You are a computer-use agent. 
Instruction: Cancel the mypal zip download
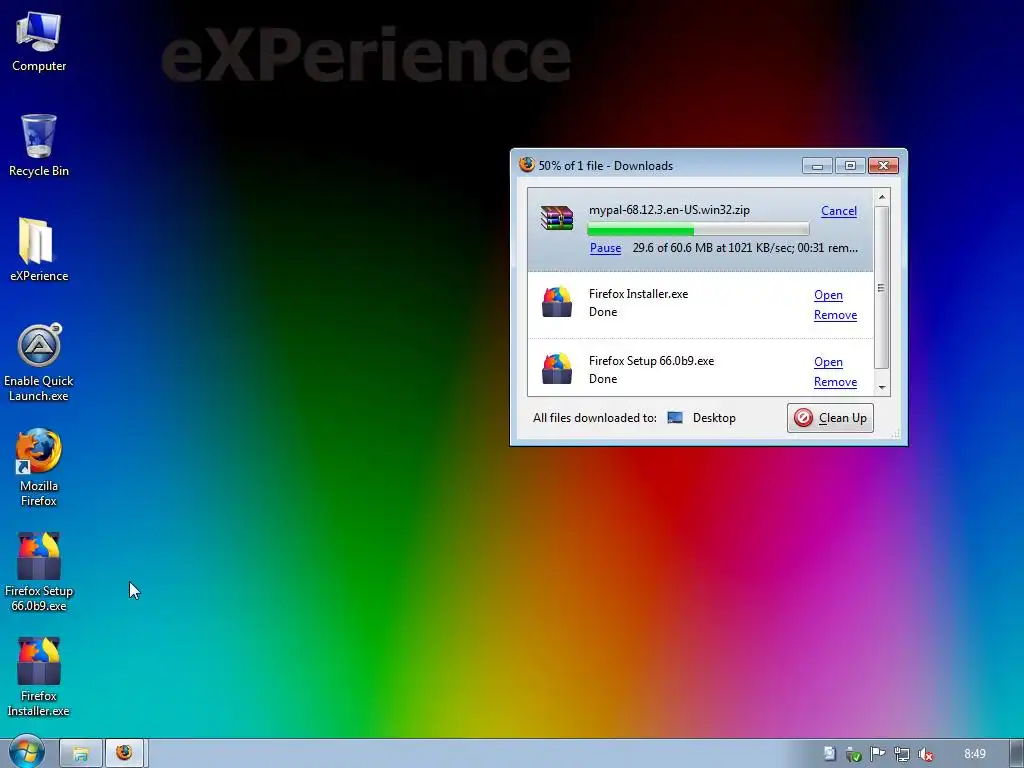(839, 211)
